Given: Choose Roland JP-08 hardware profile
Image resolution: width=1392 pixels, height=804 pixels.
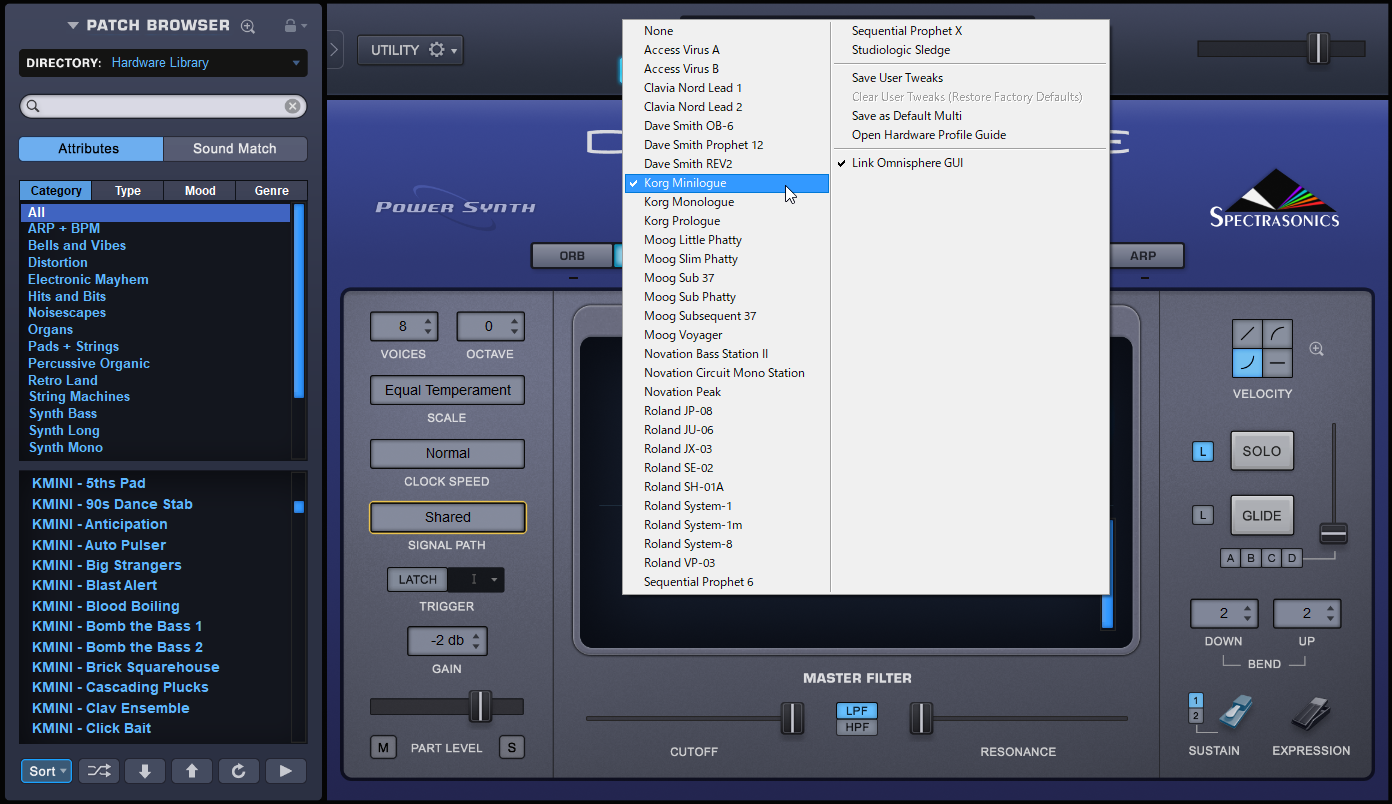Looking at the screenshot, I should point(727,411).
